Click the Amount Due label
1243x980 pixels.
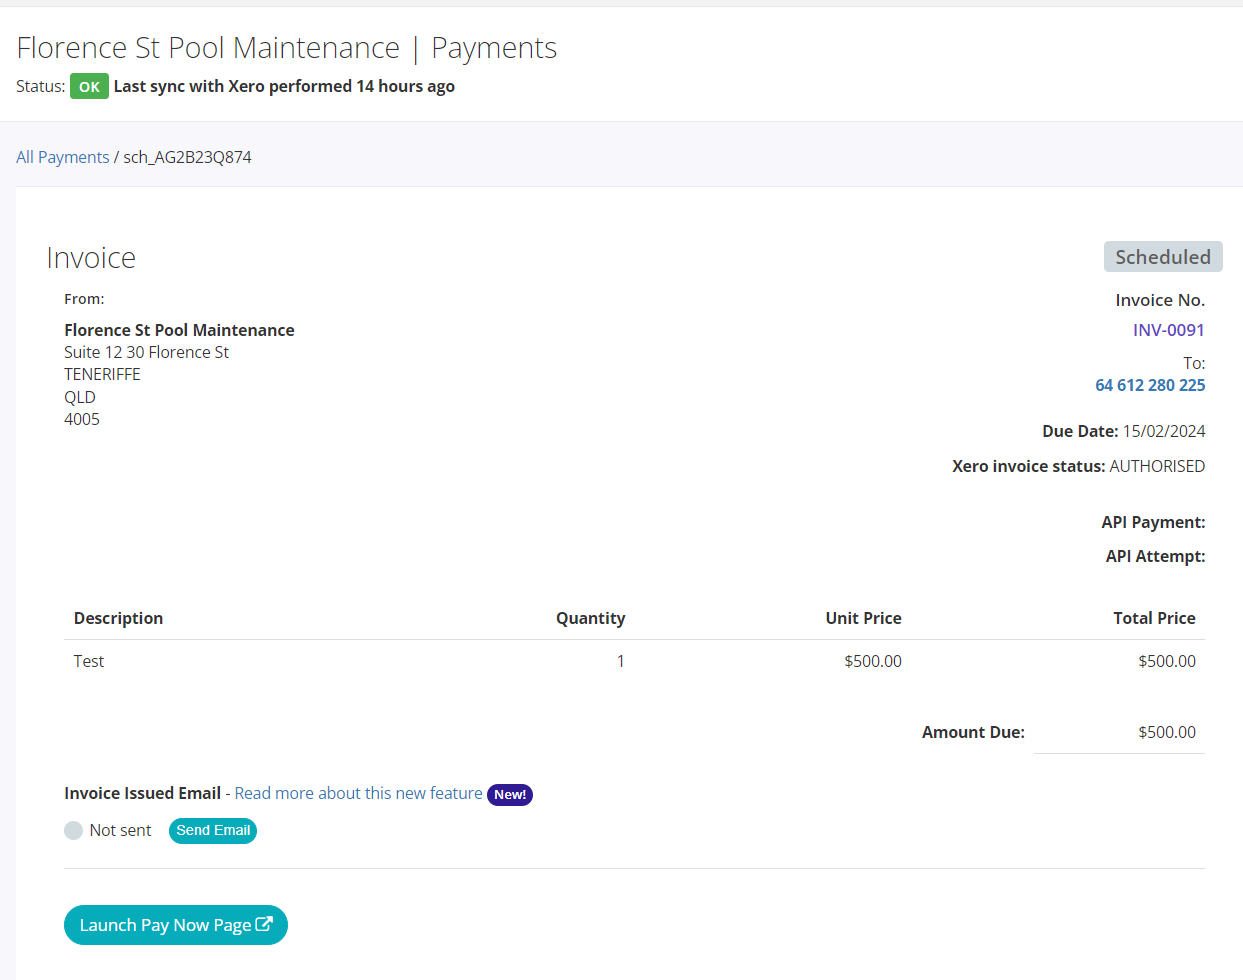(973, 732)
